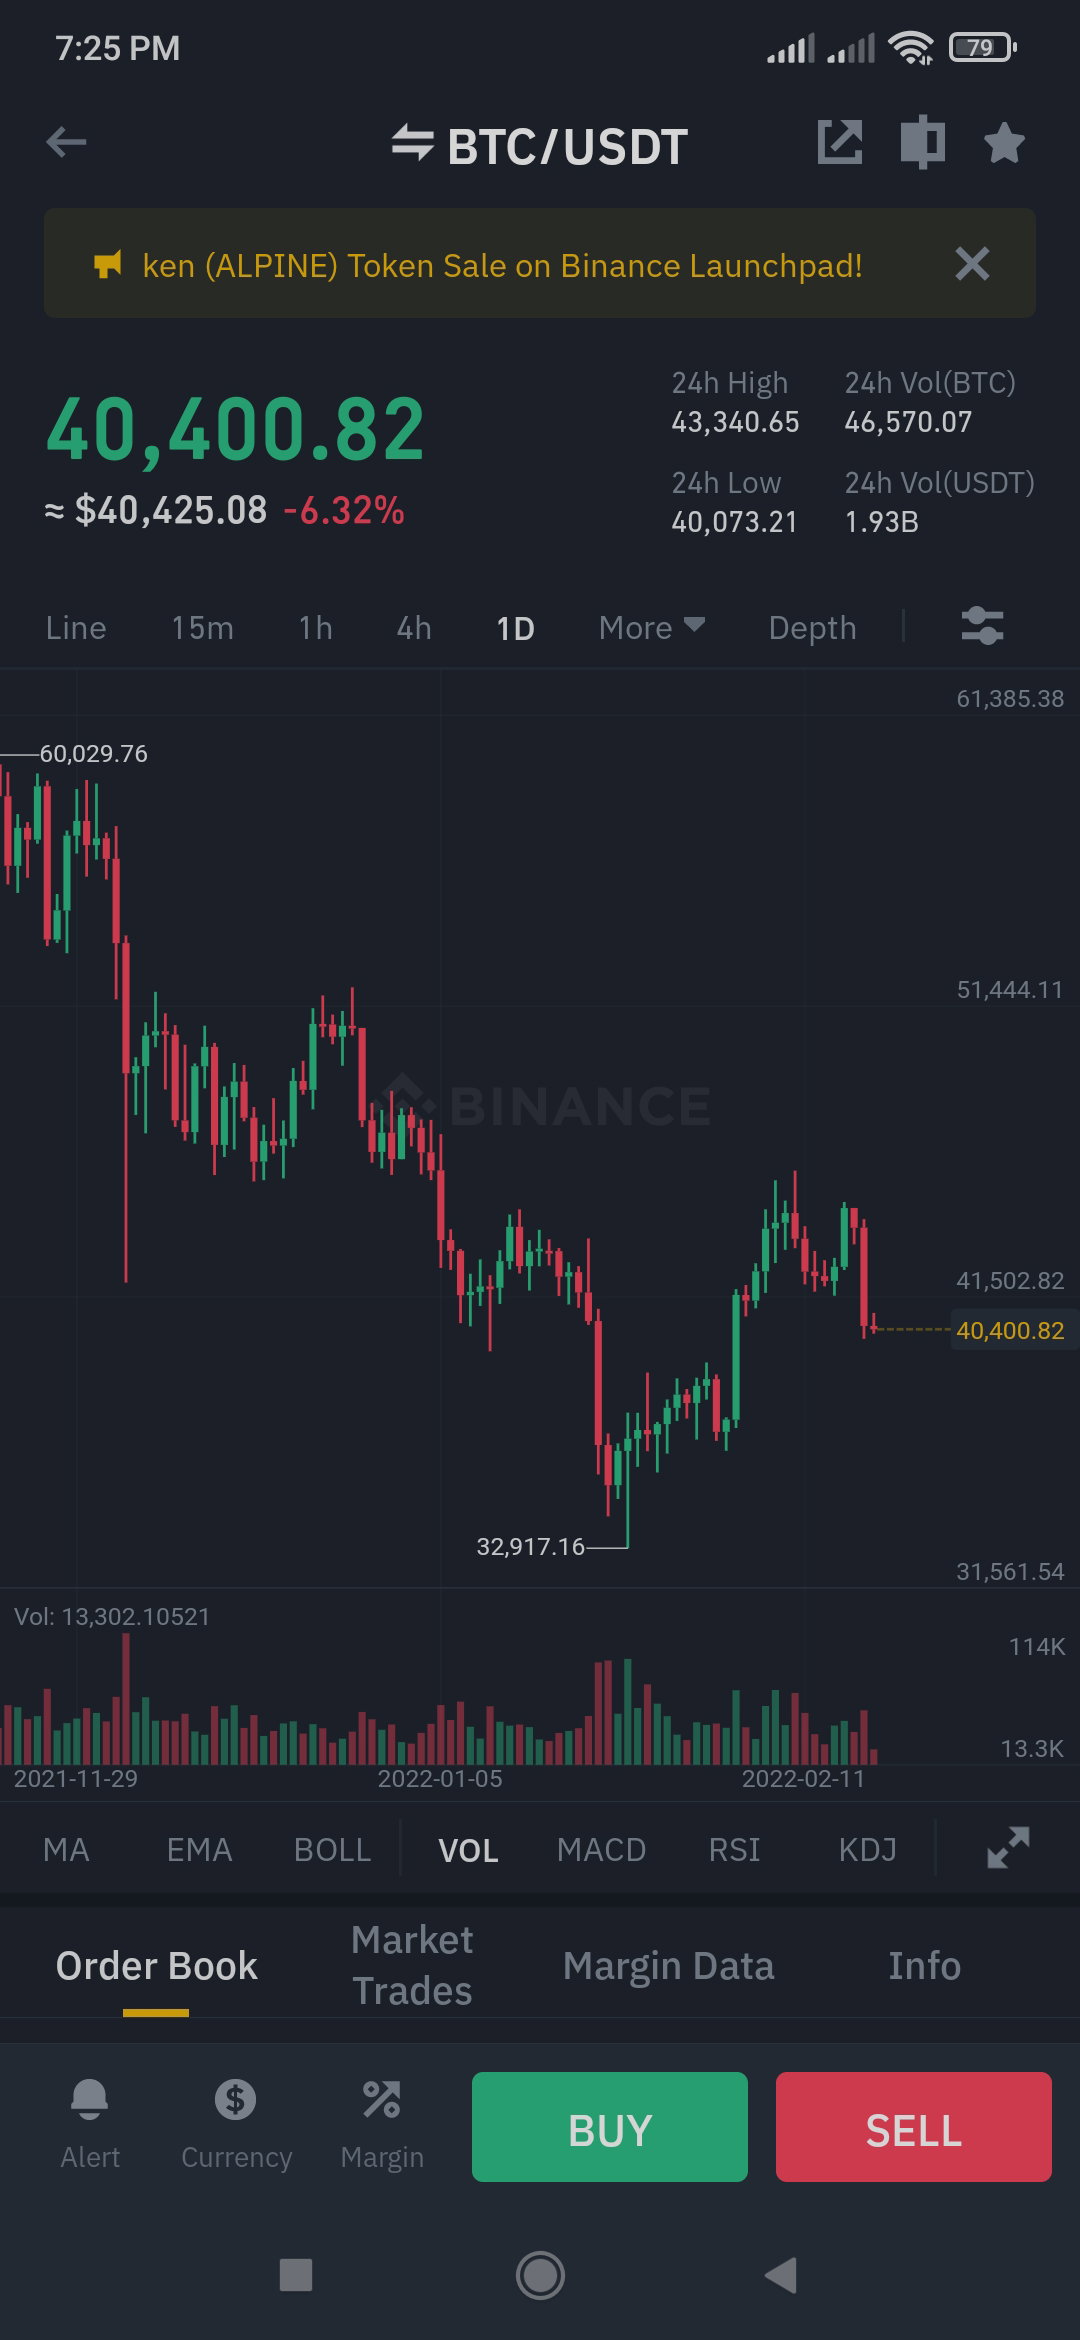Expand the More timeframe dropdown

[x=652, y=628]
